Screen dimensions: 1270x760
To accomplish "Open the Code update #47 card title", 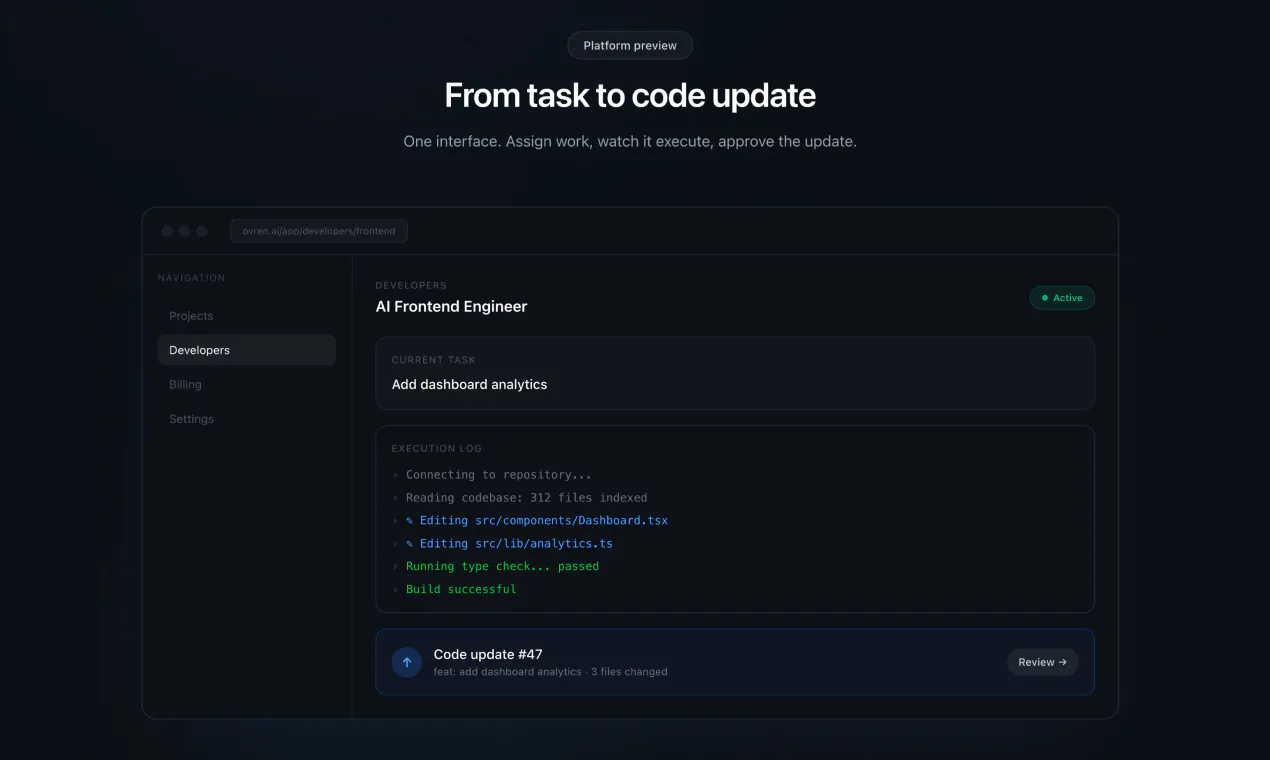I will (488, 654).
